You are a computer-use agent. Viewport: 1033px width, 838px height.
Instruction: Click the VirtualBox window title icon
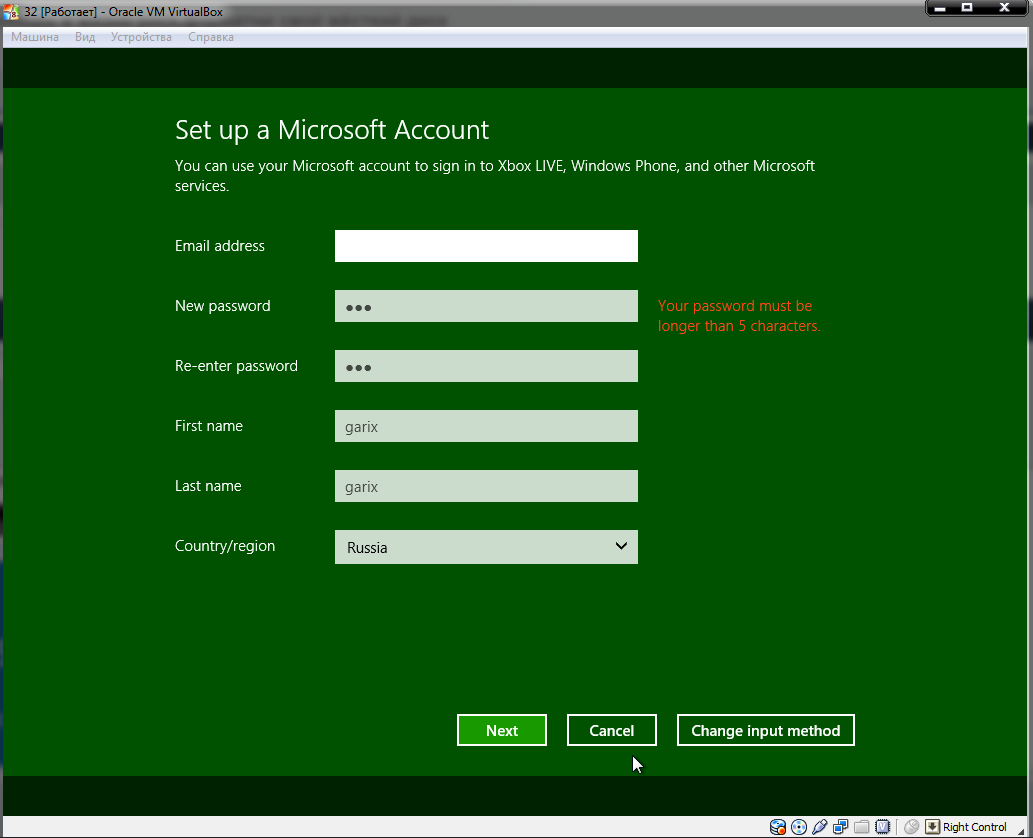point(11,12)
